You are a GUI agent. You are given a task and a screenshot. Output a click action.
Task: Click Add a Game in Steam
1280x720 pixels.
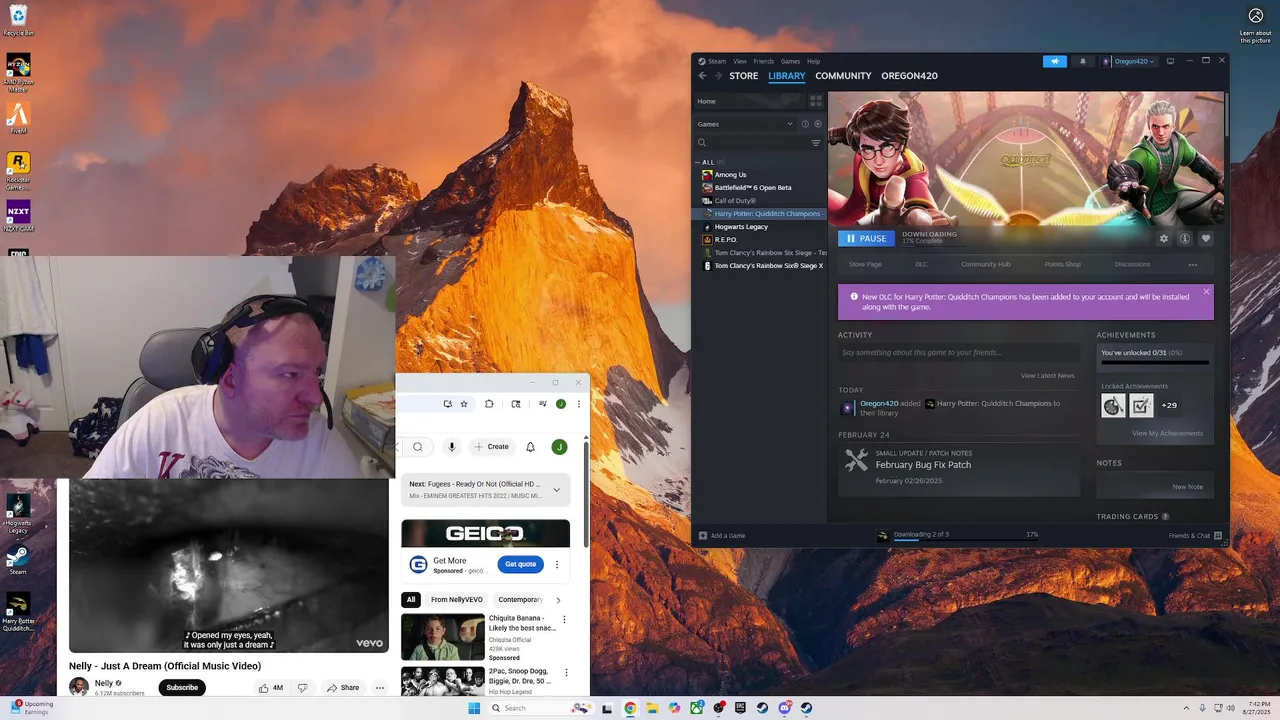(722, 536)
